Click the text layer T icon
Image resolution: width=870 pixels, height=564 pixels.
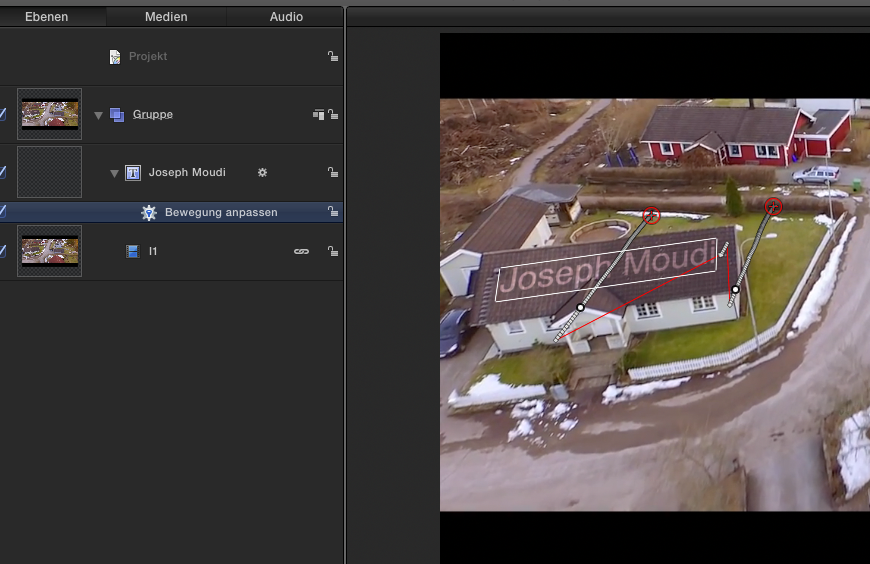[x=133, y=173]
